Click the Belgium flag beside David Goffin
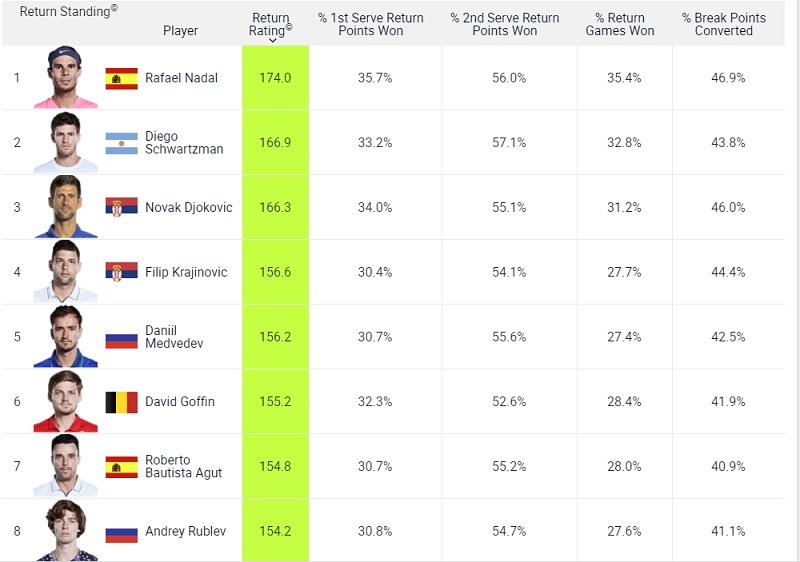Viewport: 800px width, 562px height. pyautogui.click(x=121, y=402)
